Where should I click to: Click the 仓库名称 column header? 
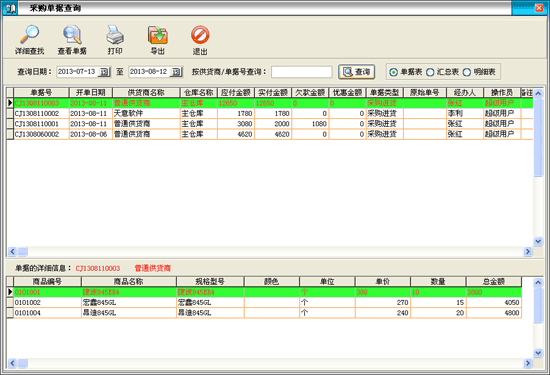pos(199,93)
